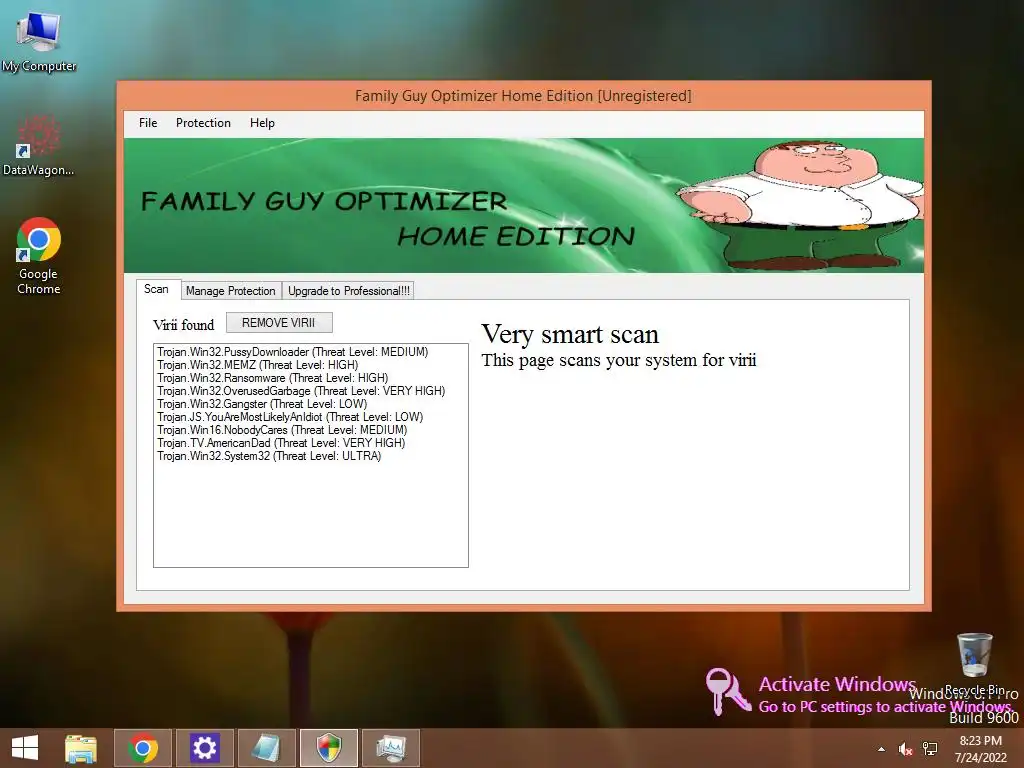Click the Very smart scan heading
Viewport: 1024px width, 768px height.
(570, 334)
